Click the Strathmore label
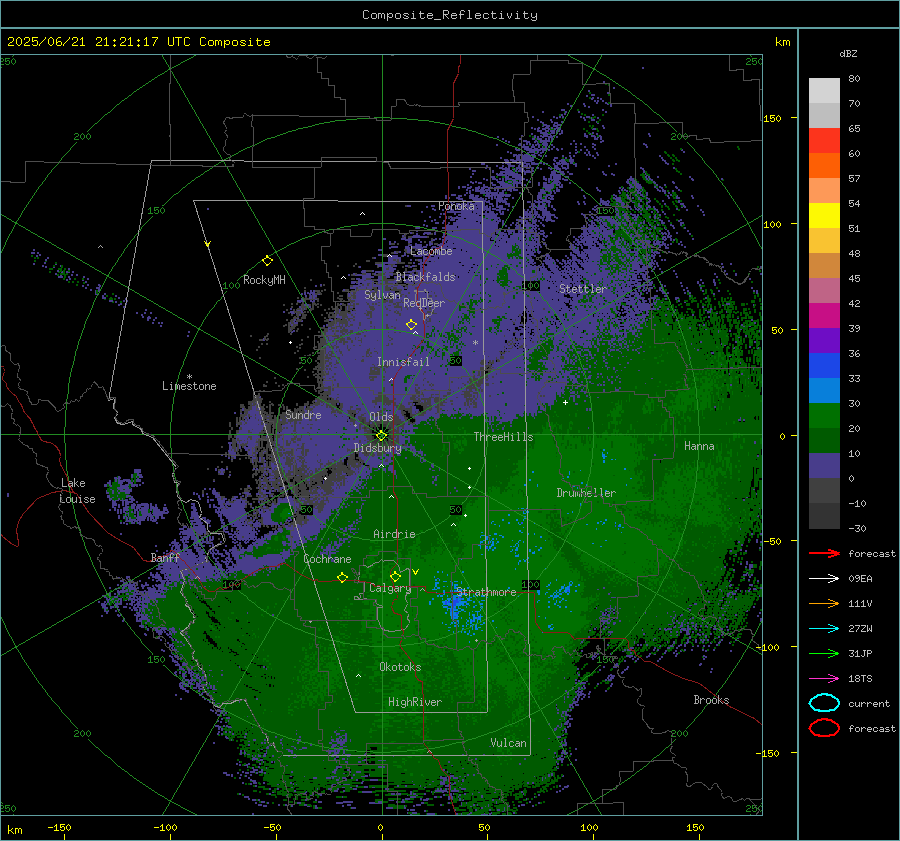900x841 pixels. (486, 592)
